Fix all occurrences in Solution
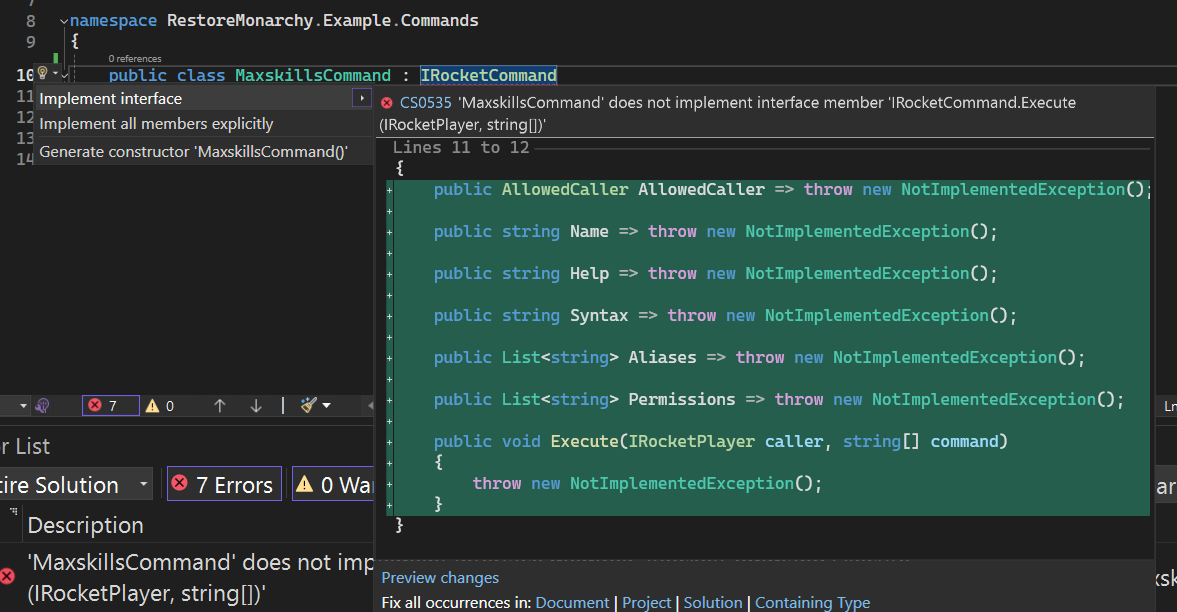The image size is (1177, 612). pos(712,602)
